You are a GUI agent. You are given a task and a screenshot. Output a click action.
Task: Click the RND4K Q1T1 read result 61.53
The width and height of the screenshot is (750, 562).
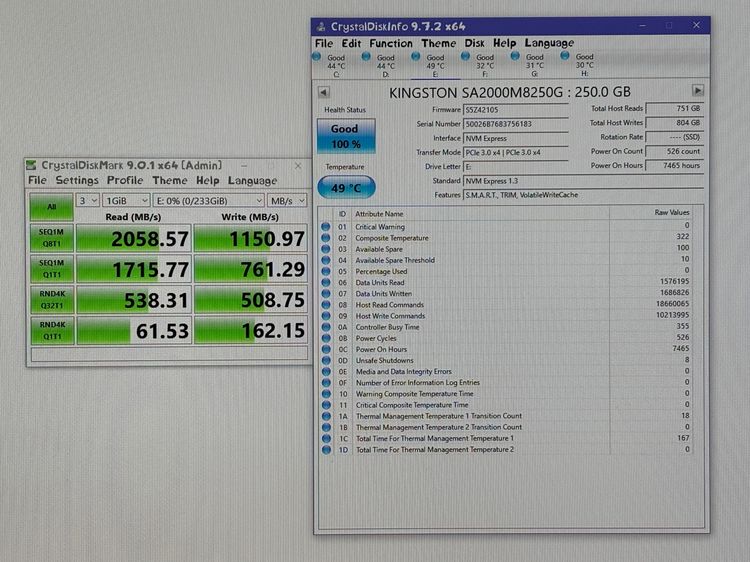(x=134, y=331)
